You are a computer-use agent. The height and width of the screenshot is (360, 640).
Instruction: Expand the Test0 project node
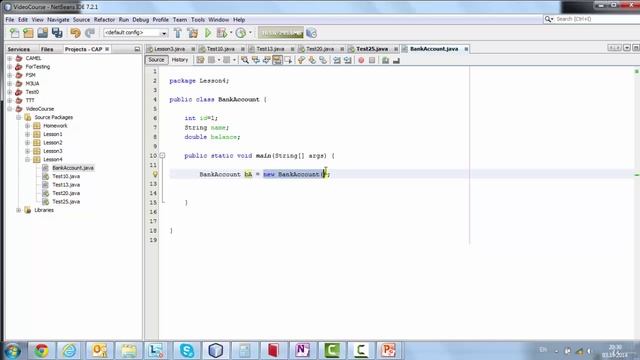point(10,92)
